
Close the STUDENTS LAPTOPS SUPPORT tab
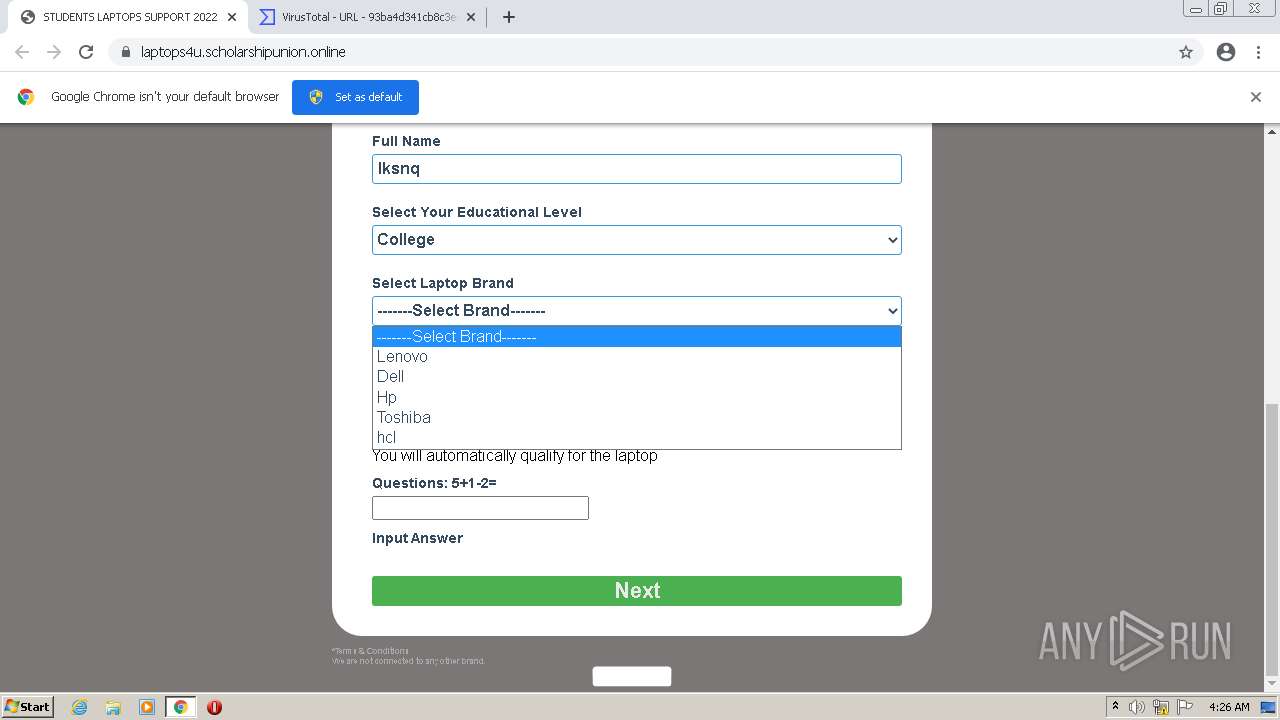232,17
